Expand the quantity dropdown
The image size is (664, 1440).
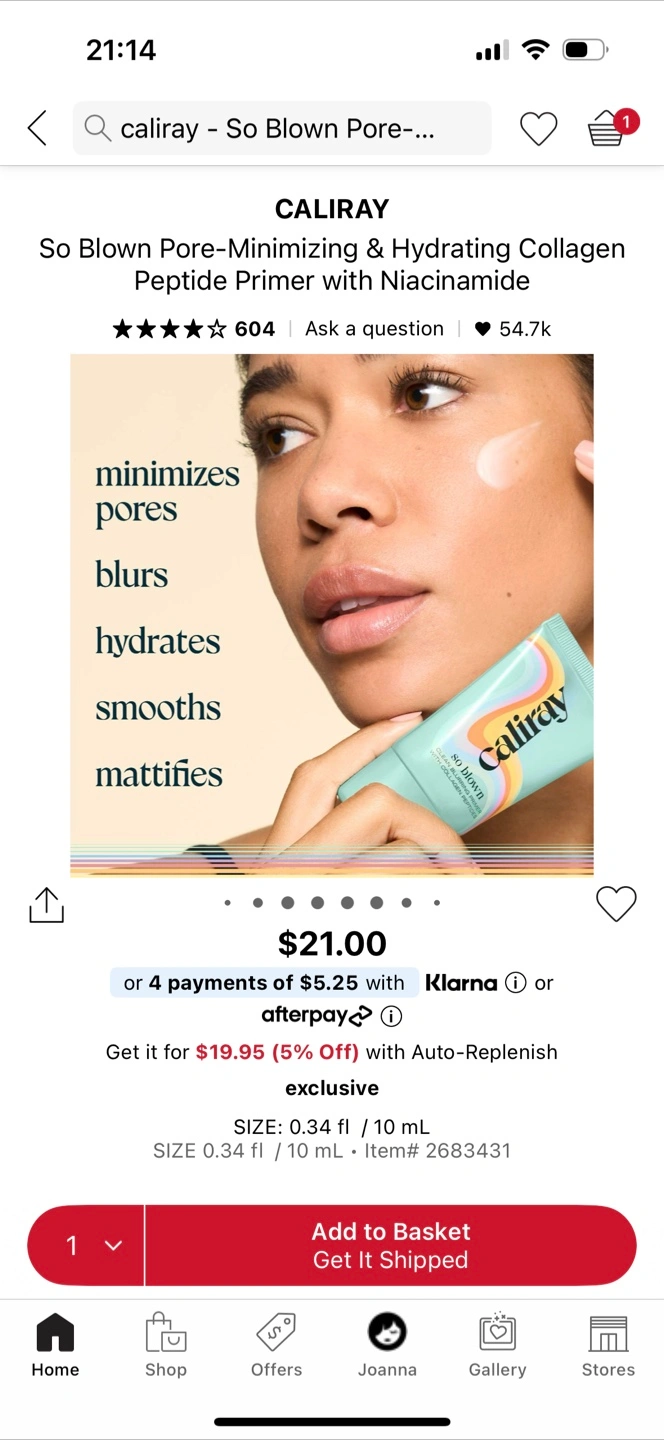pyautogui.click(x=87, y=1245)
